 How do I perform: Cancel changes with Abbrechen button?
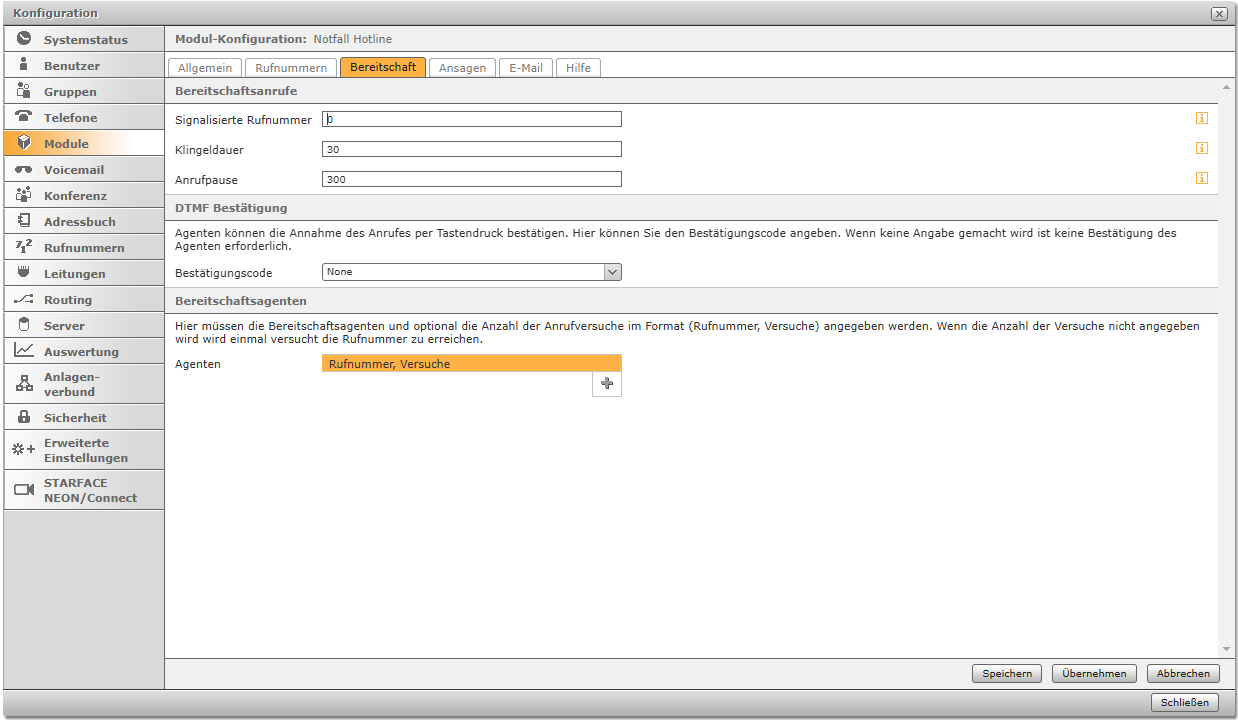pos(1183,674)
